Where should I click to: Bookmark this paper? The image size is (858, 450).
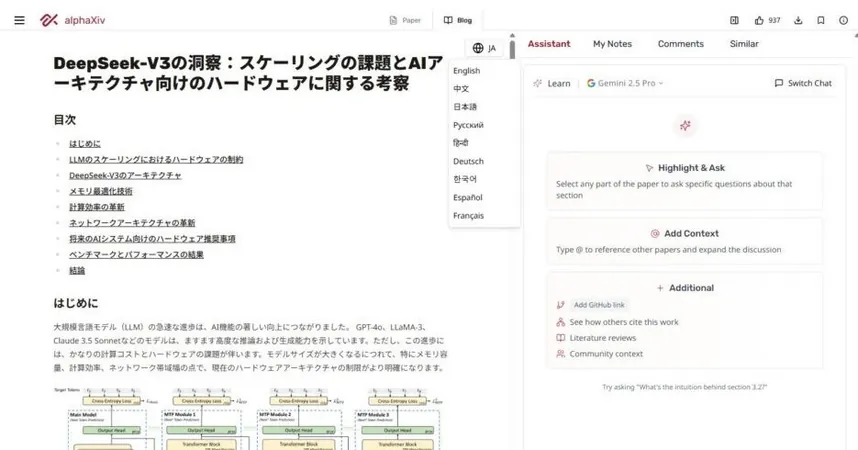821,20
